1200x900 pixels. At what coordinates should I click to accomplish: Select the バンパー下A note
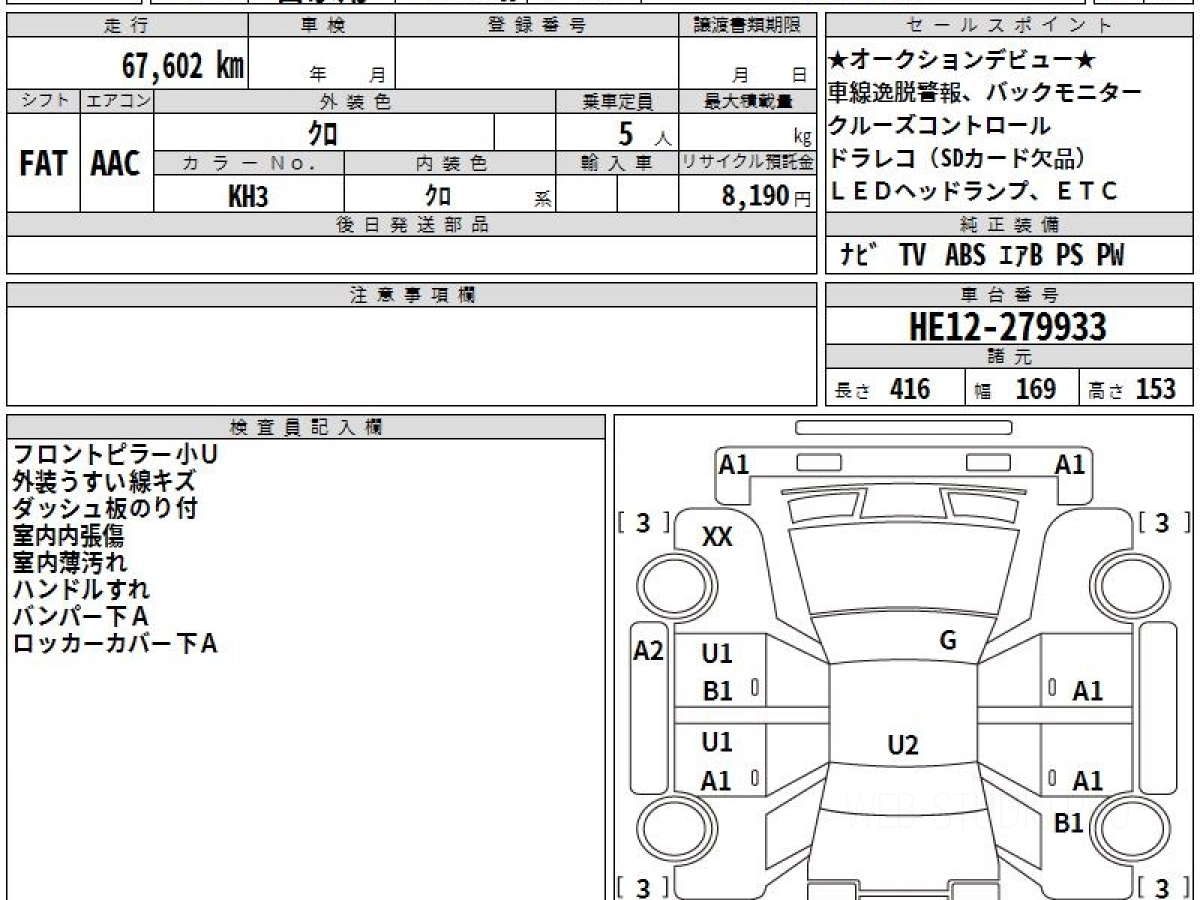(80, 616)
